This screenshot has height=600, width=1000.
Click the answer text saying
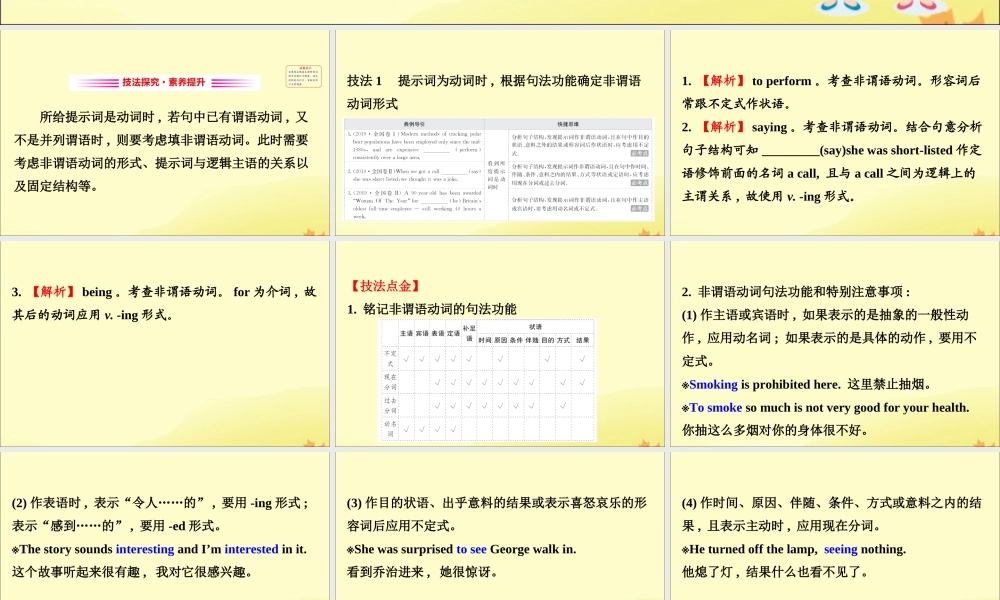[769, 127]
